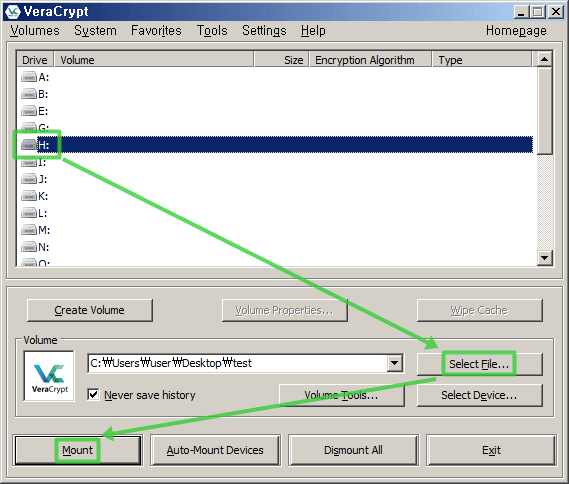Open the Volumes menu
569x484 pixels.
(x=35, y=31)
